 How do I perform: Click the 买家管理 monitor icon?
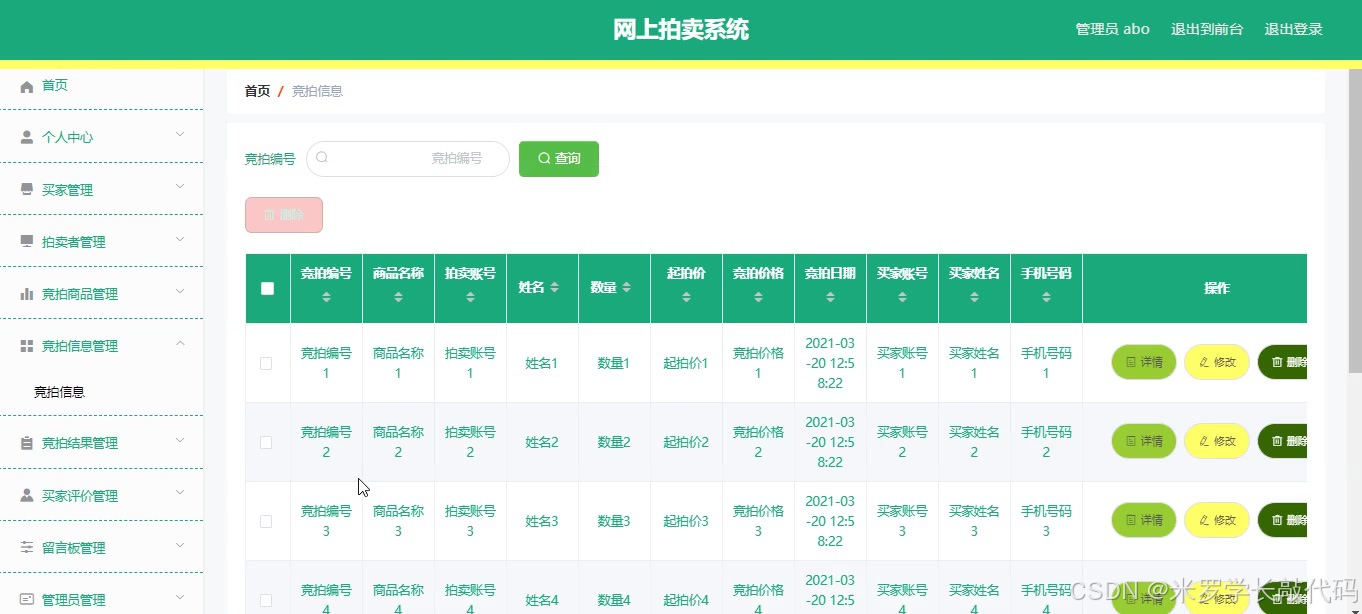28,188
